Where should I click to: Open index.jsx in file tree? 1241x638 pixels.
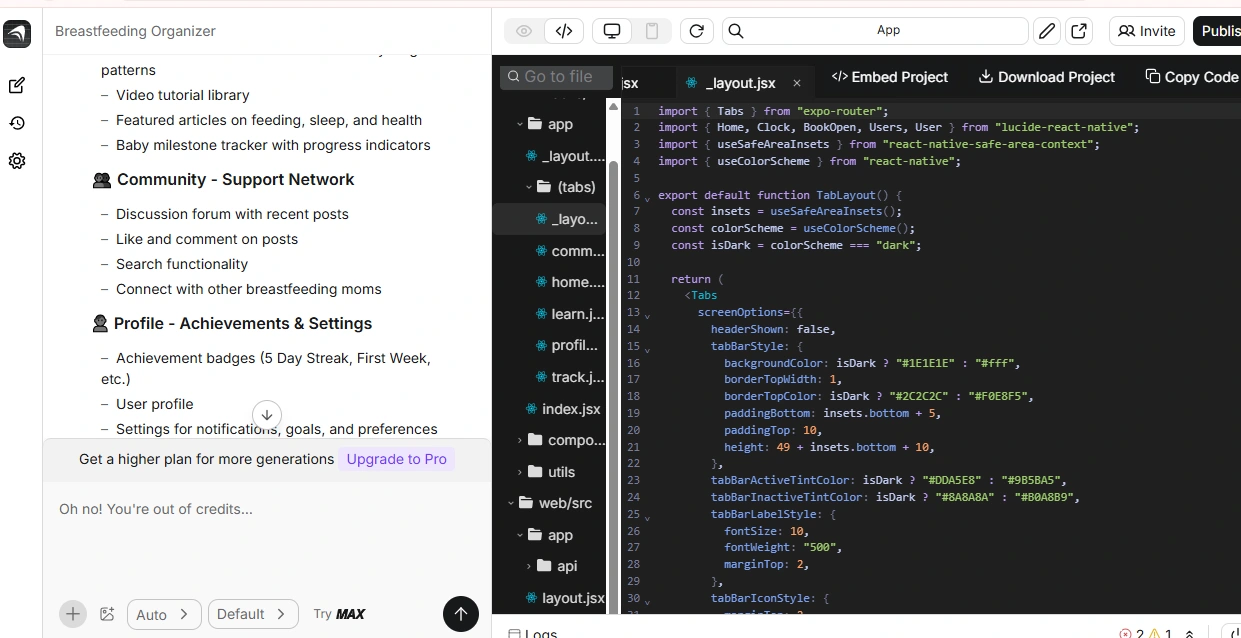(x=563, y=409)
